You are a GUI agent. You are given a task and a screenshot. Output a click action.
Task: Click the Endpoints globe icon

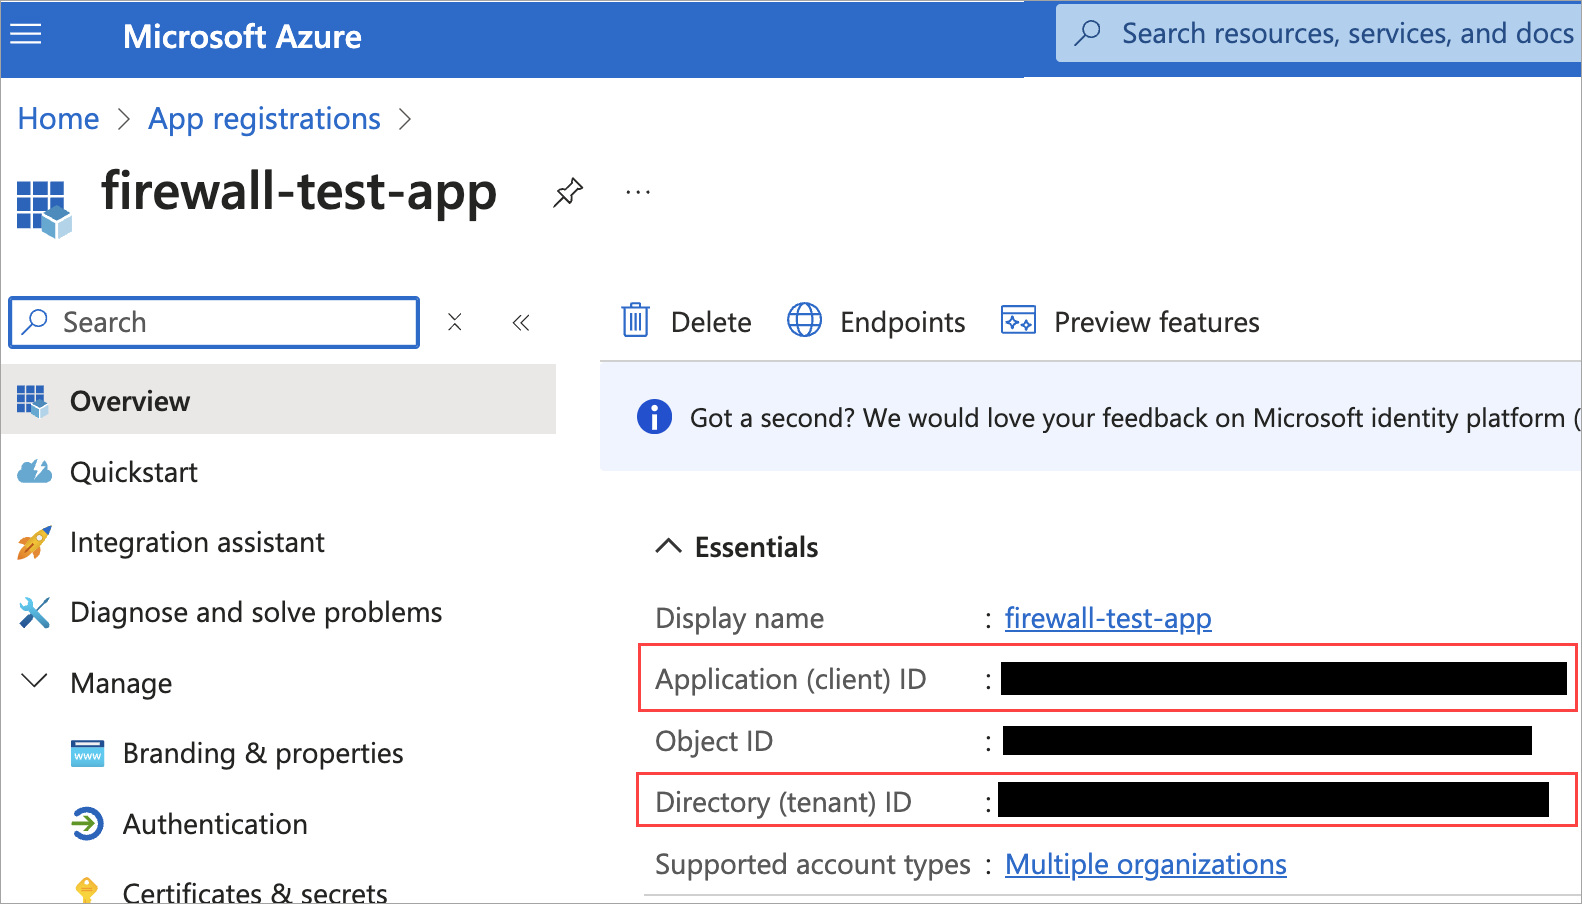[804, 320]
